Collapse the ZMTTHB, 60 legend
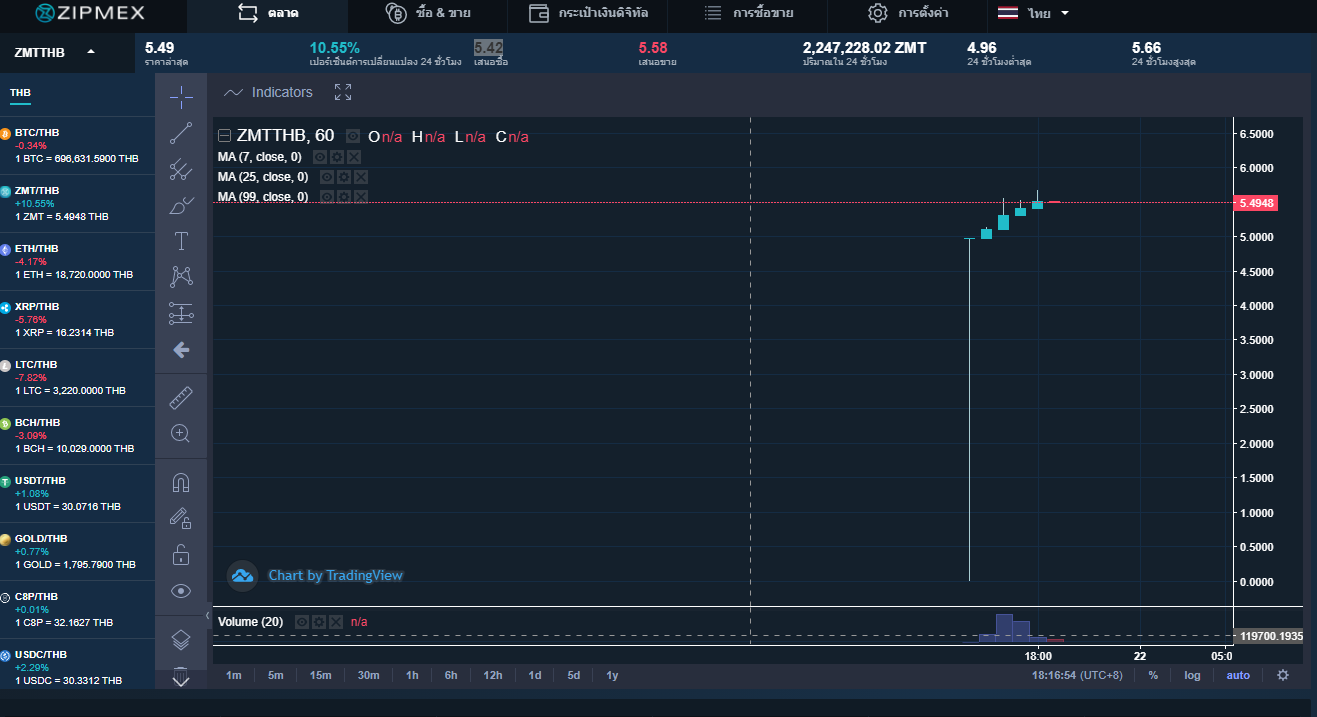Screen dimensions: 1317x717 (x=224, y=134)
